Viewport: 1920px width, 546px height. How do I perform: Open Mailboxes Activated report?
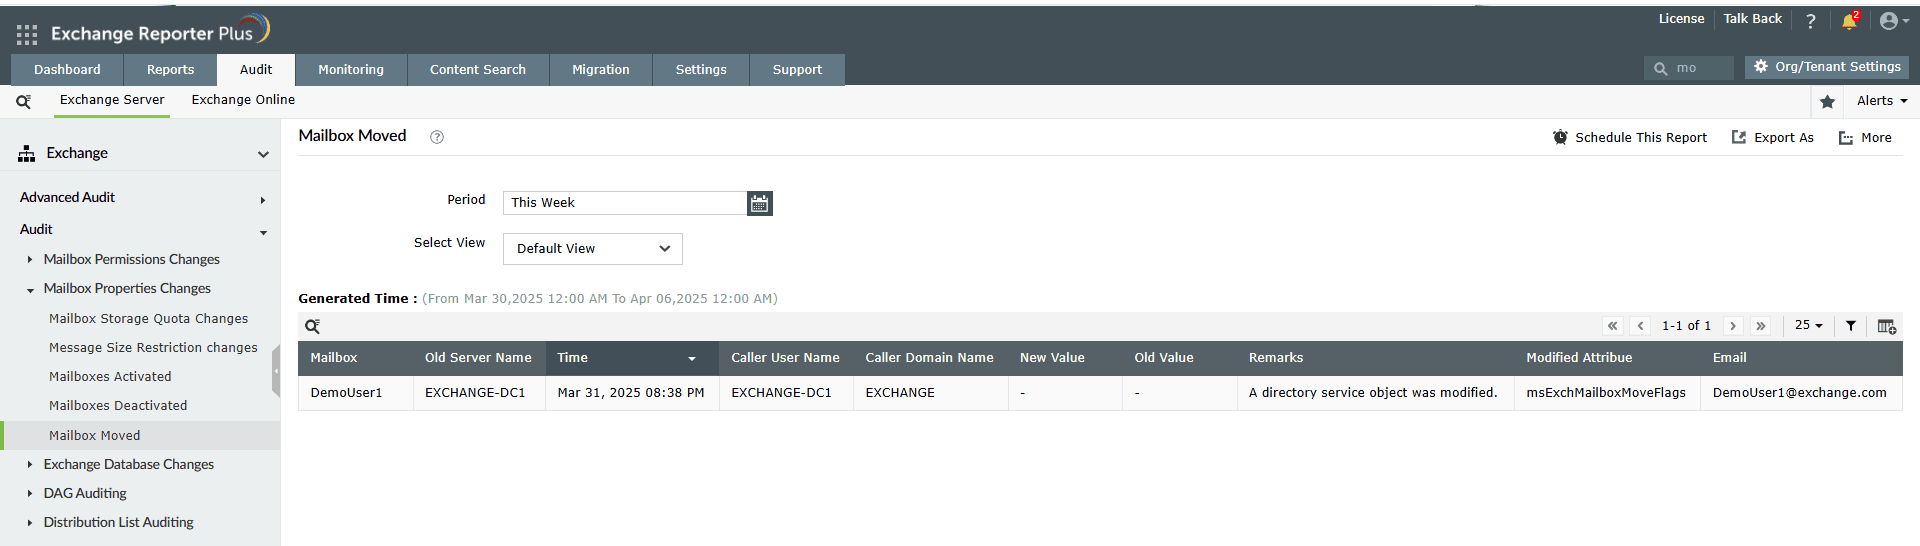[x=110, y=377]
